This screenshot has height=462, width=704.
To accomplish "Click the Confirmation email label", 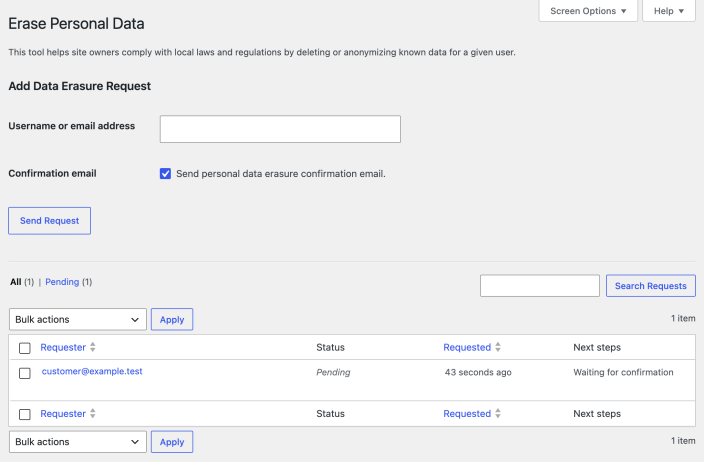I will pos(52,173).
